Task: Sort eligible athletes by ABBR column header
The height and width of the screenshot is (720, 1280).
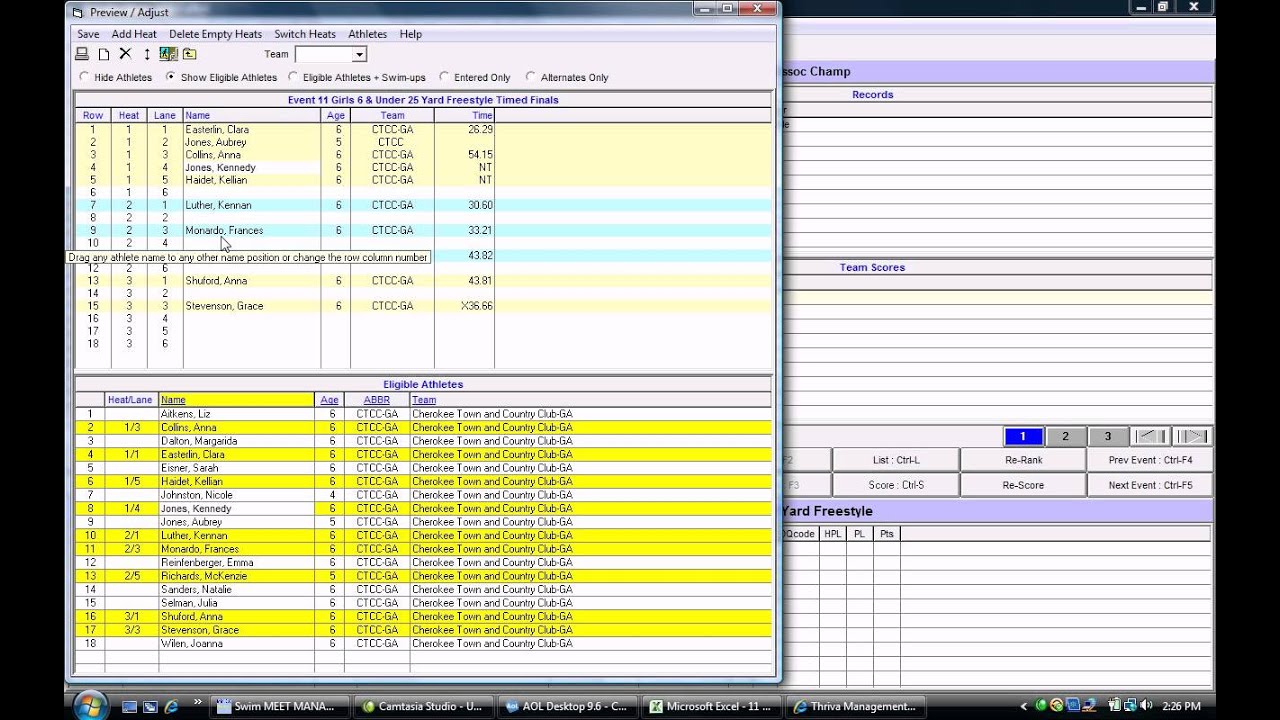Action: (377, 400)
